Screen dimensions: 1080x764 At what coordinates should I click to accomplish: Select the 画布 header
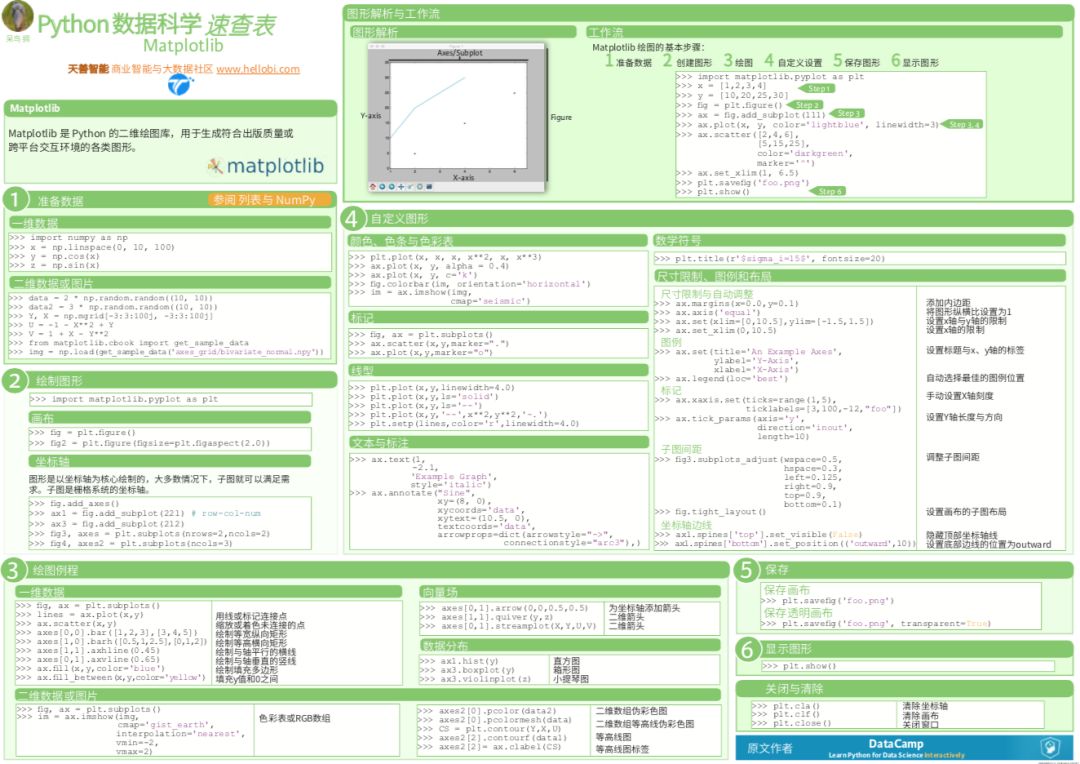[x=170, y=417]
